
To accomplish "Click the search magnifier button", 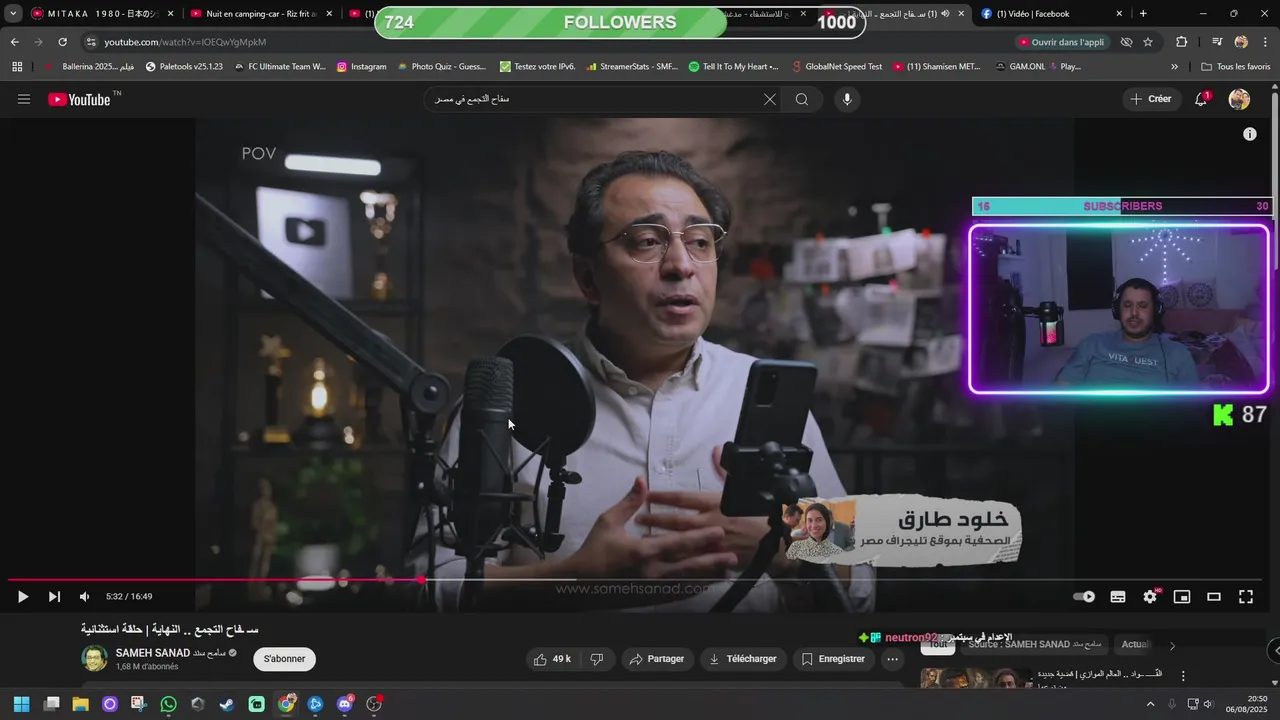I will point(802,99).
